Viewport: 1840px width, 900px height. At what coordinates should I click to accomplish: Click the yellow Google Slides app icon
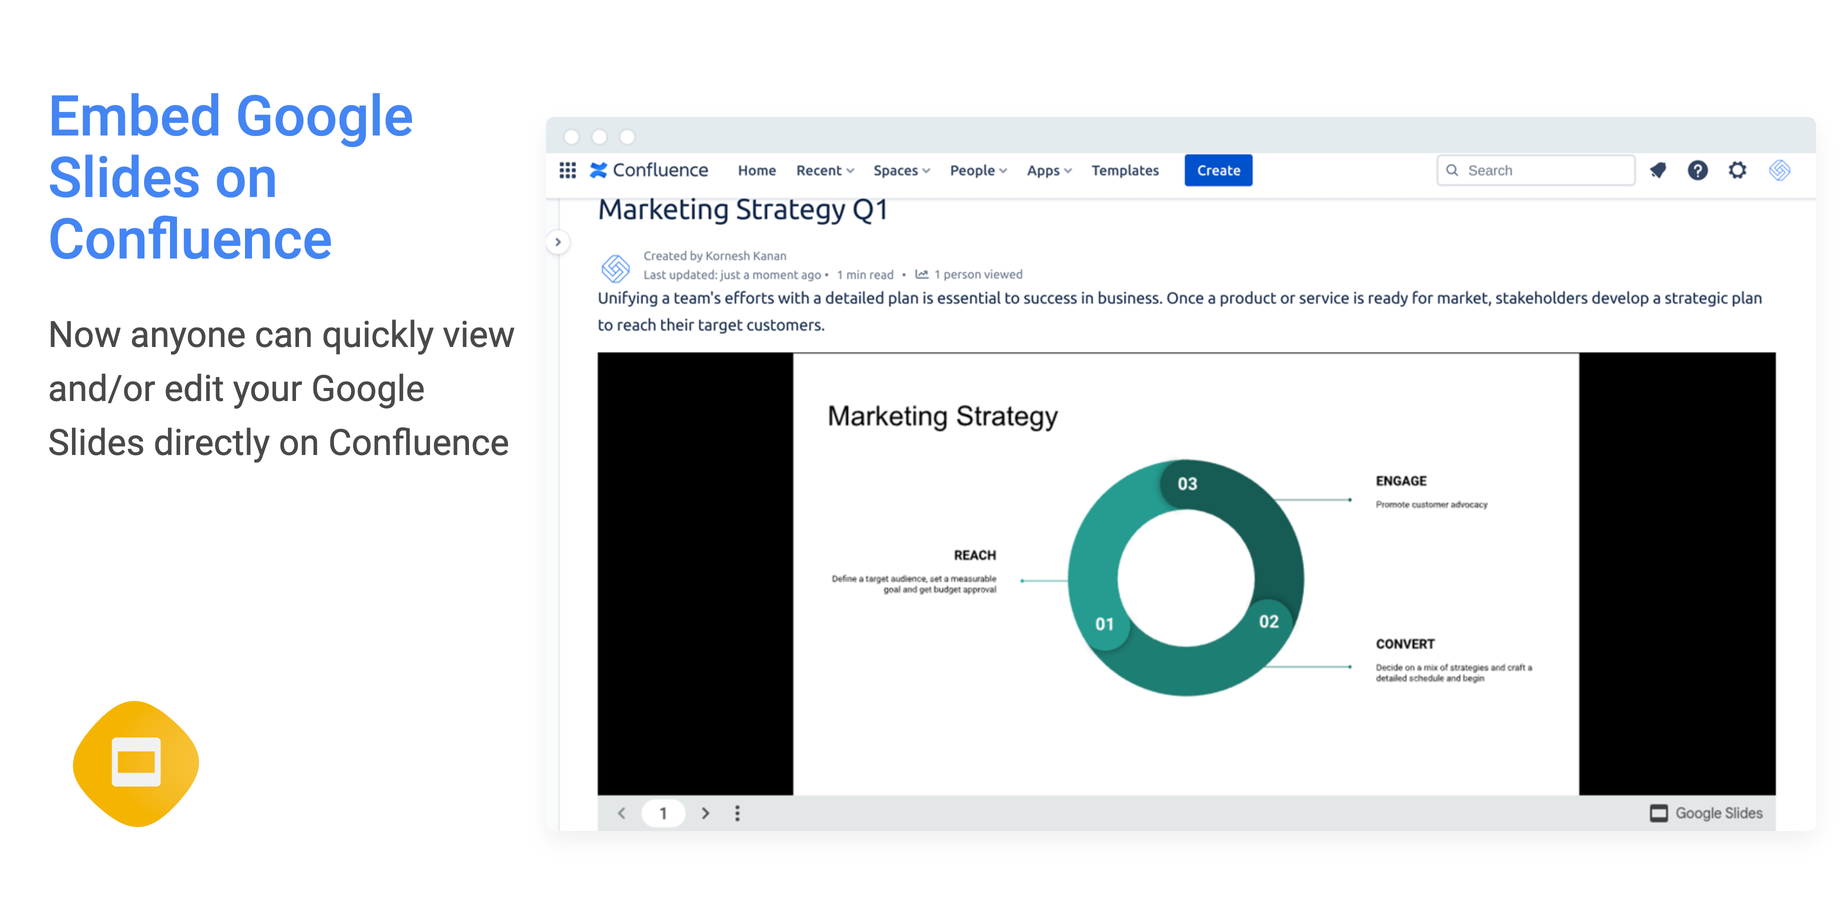pyautogui.click(x=136, y=764)
